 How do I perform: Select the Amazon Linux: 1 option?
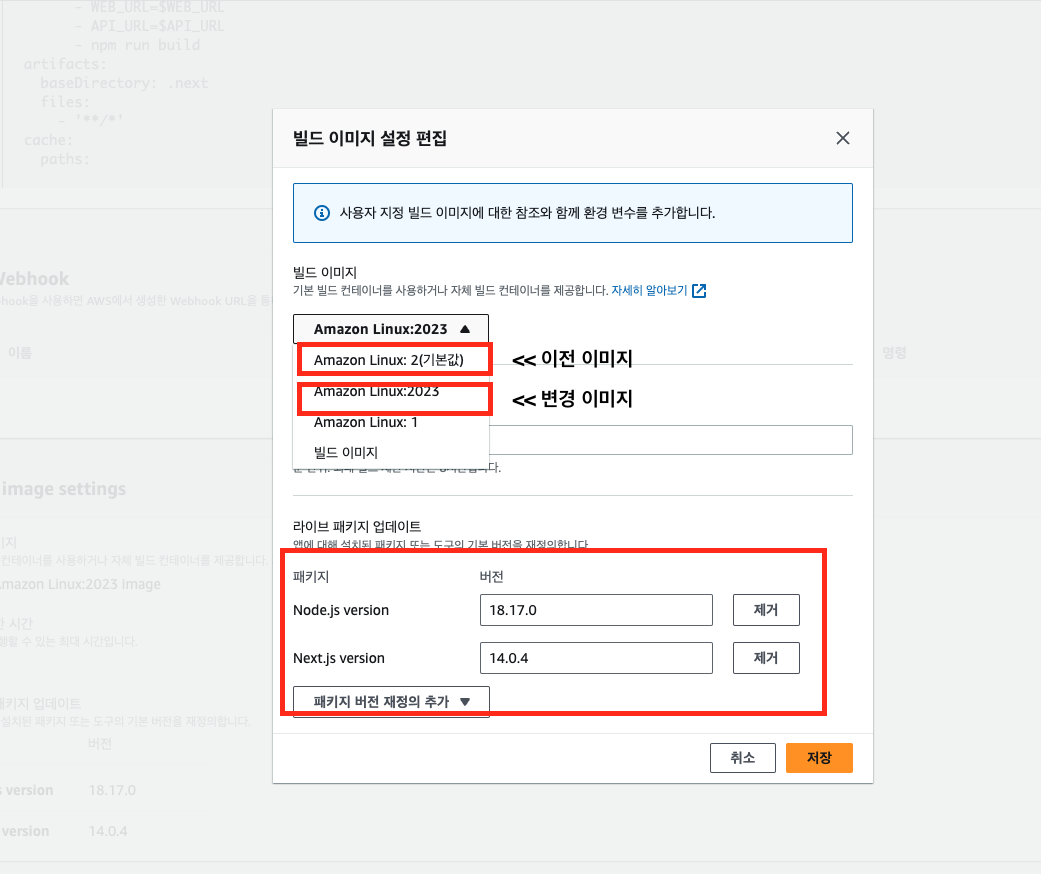click(366, 422)
